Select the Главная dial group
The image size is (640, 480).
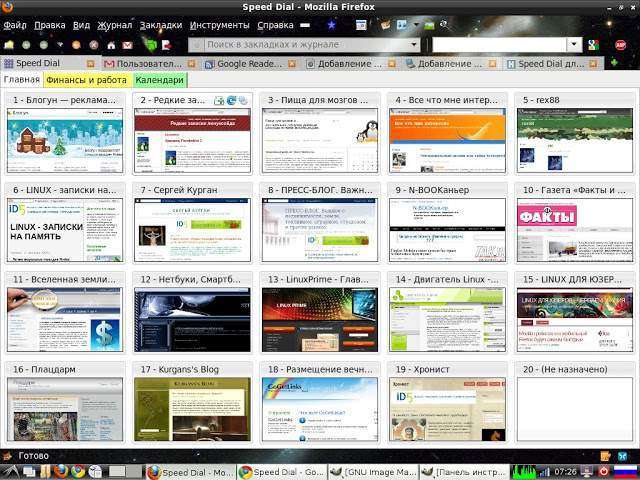(x=22, y=80)
